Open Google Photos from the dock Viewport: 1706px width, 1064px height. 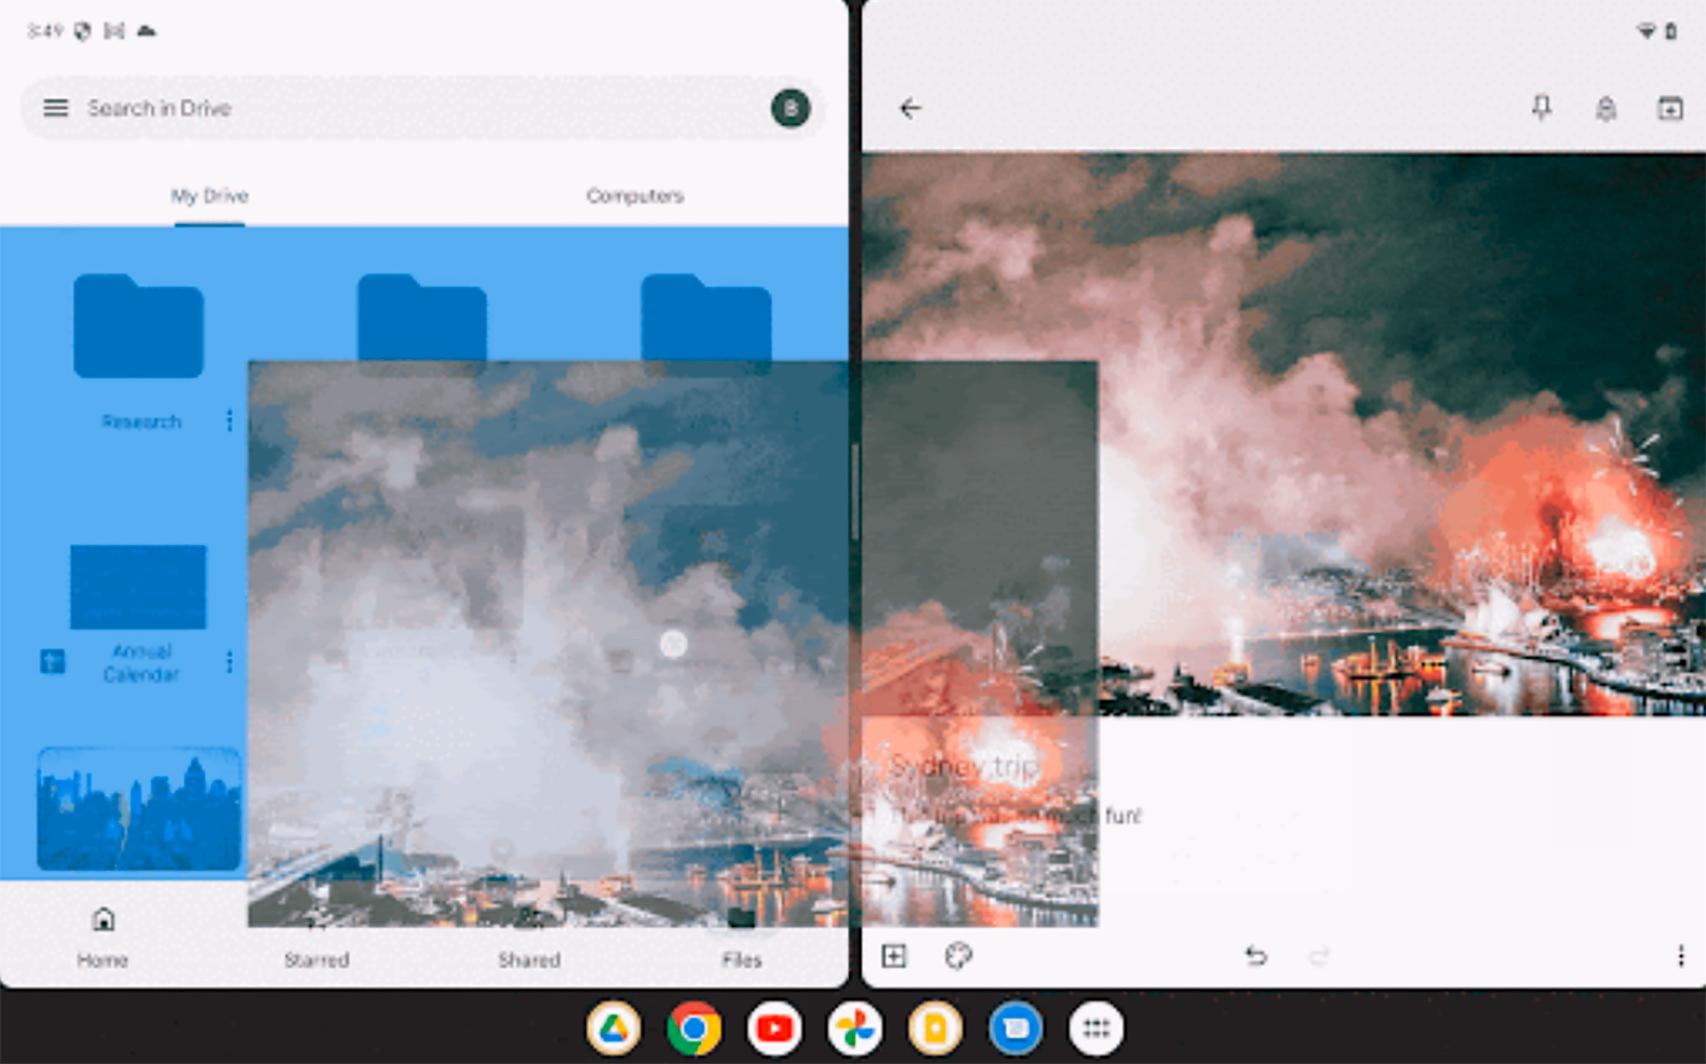857,1025
